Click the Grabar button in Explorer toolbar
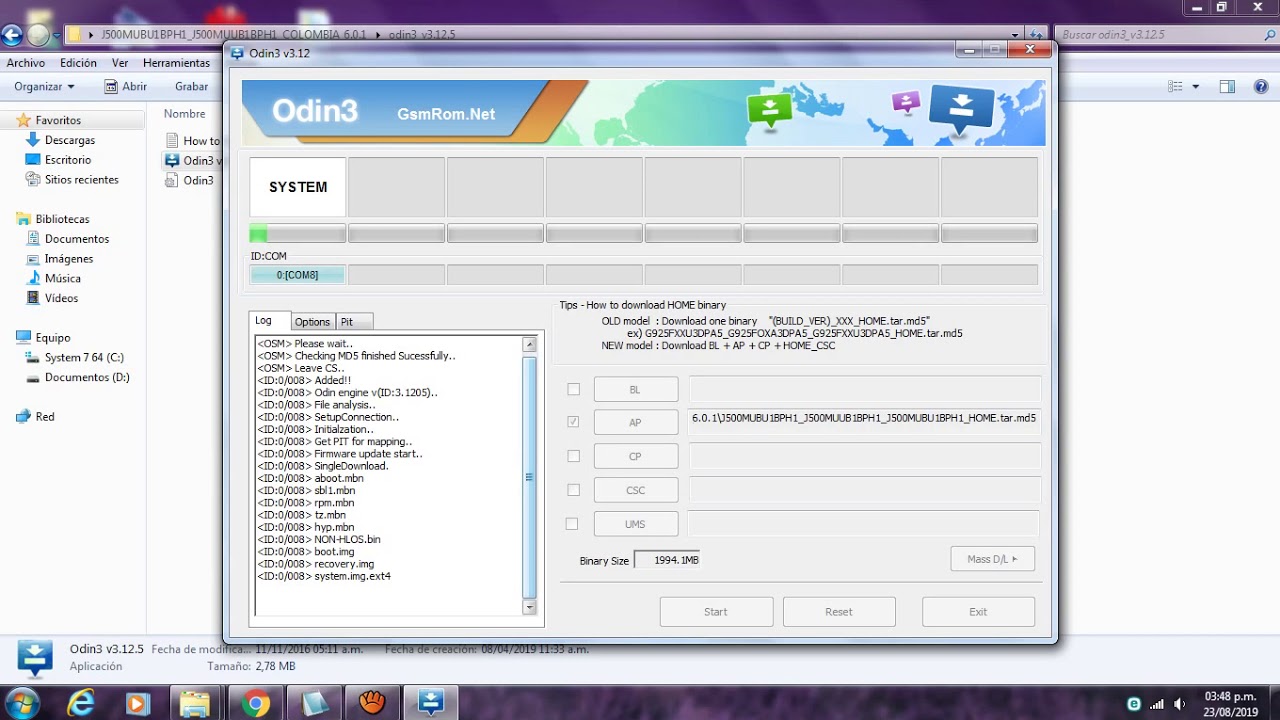Image resolution: width=1280 pixels, height=720 pixels. 192,87
